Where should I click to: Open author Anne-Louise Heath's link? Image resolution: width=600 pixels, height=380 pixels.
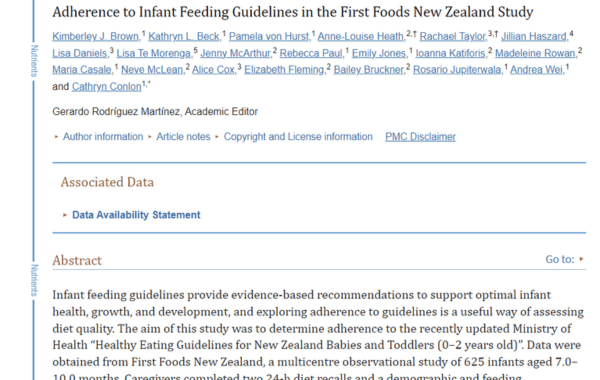click(x=361, y=36)
